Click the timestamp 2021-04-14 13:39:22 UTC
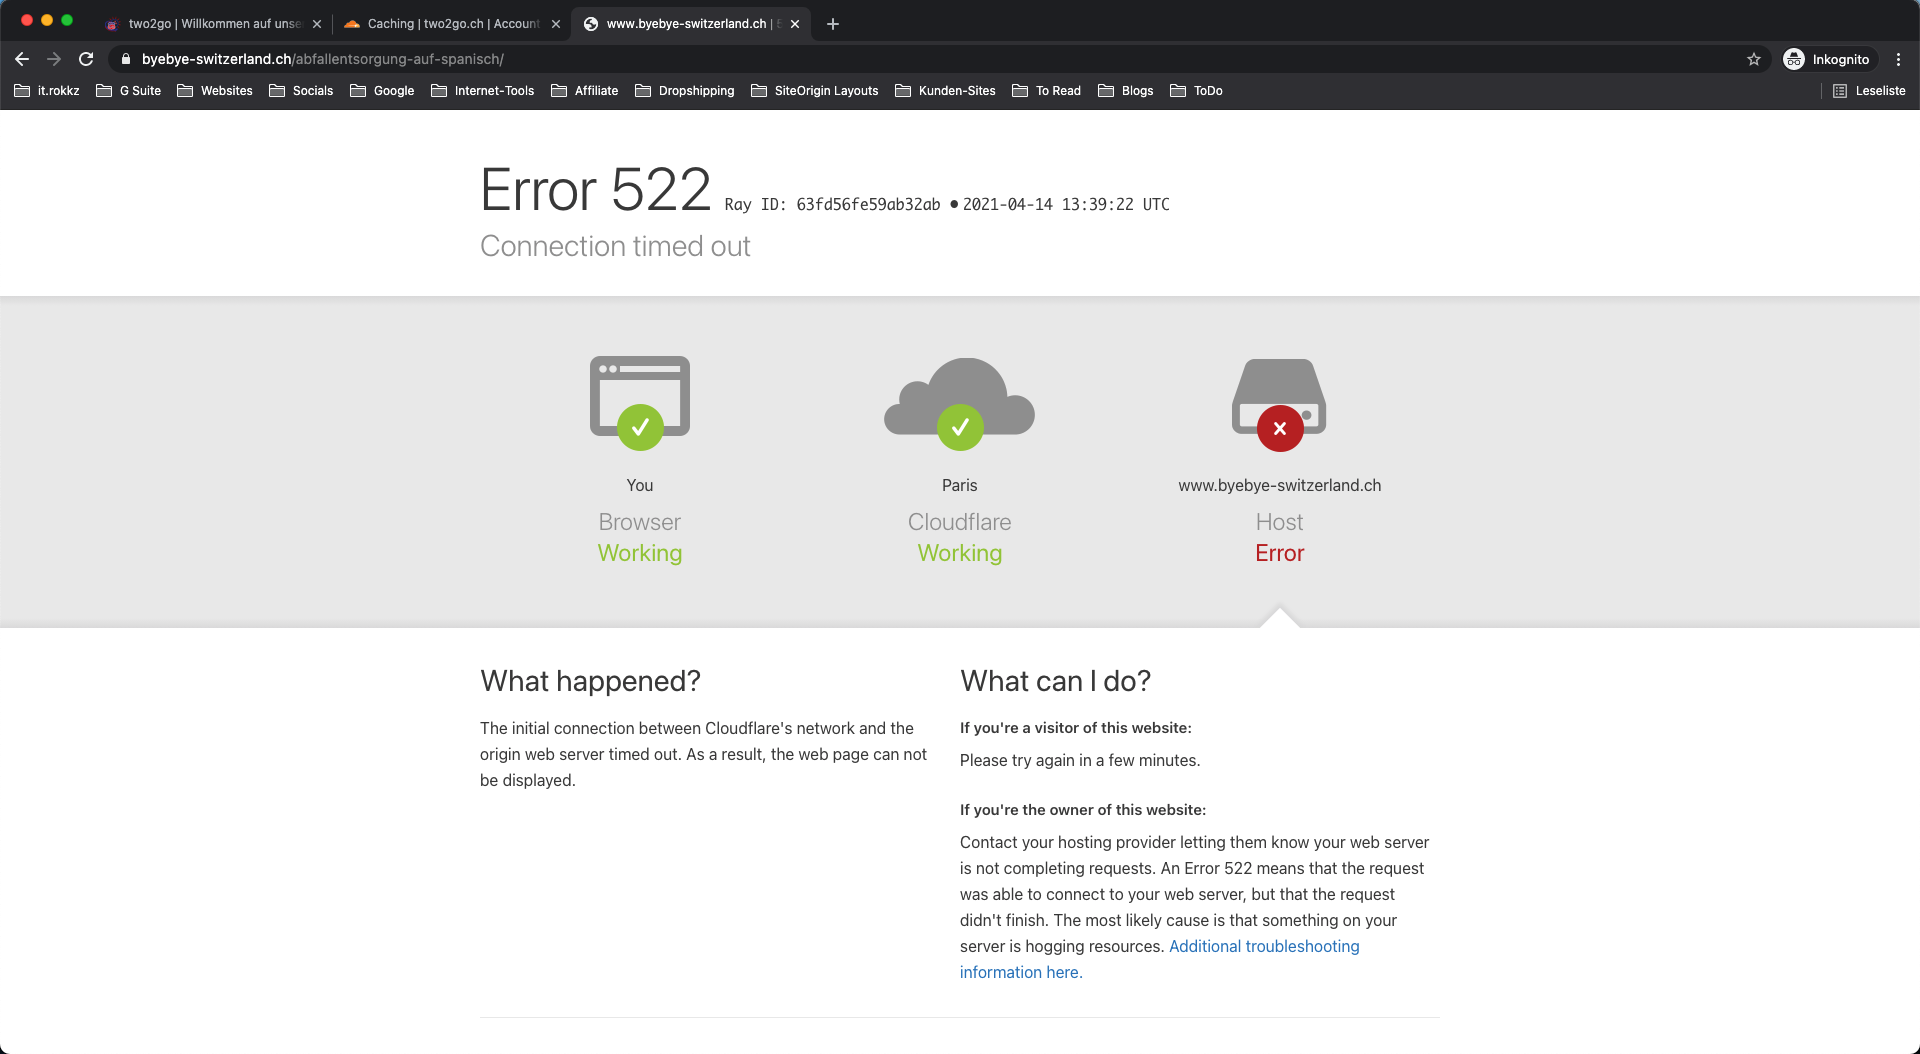 coord(1066,204)
